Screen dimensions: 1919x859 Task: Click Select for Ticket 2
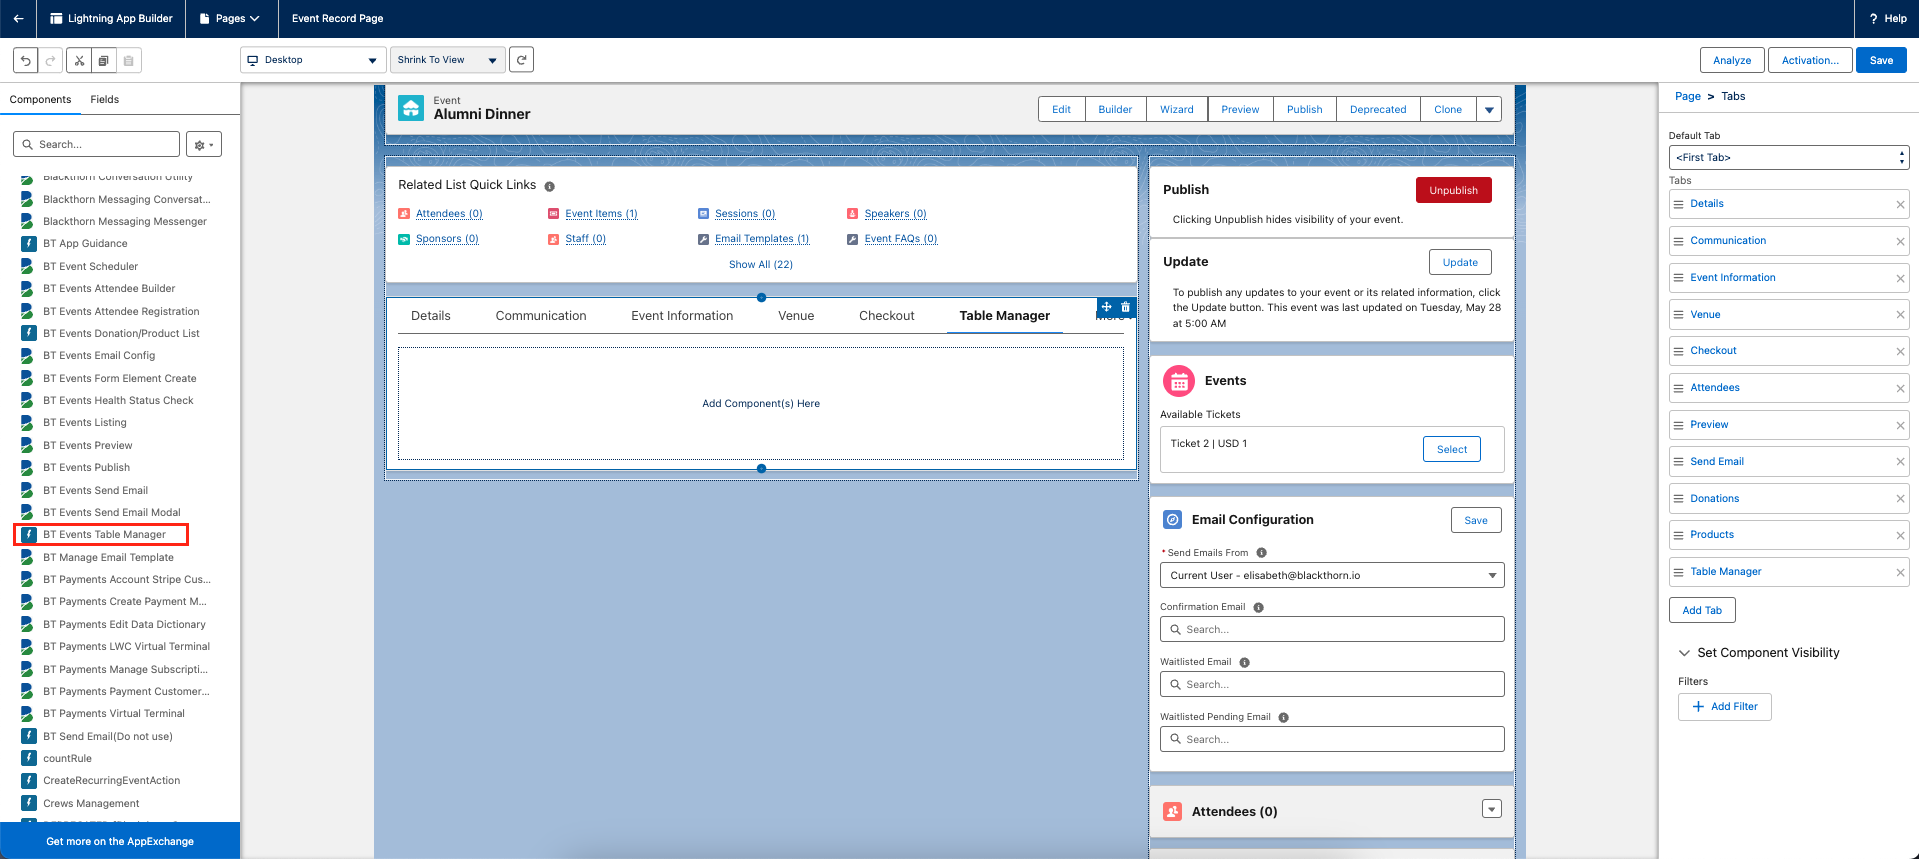(1452, 450)
